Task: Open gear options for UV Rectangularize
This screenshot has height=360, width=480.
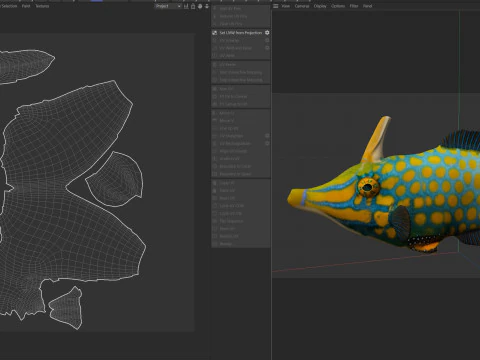Action: [x=267, y=143]
